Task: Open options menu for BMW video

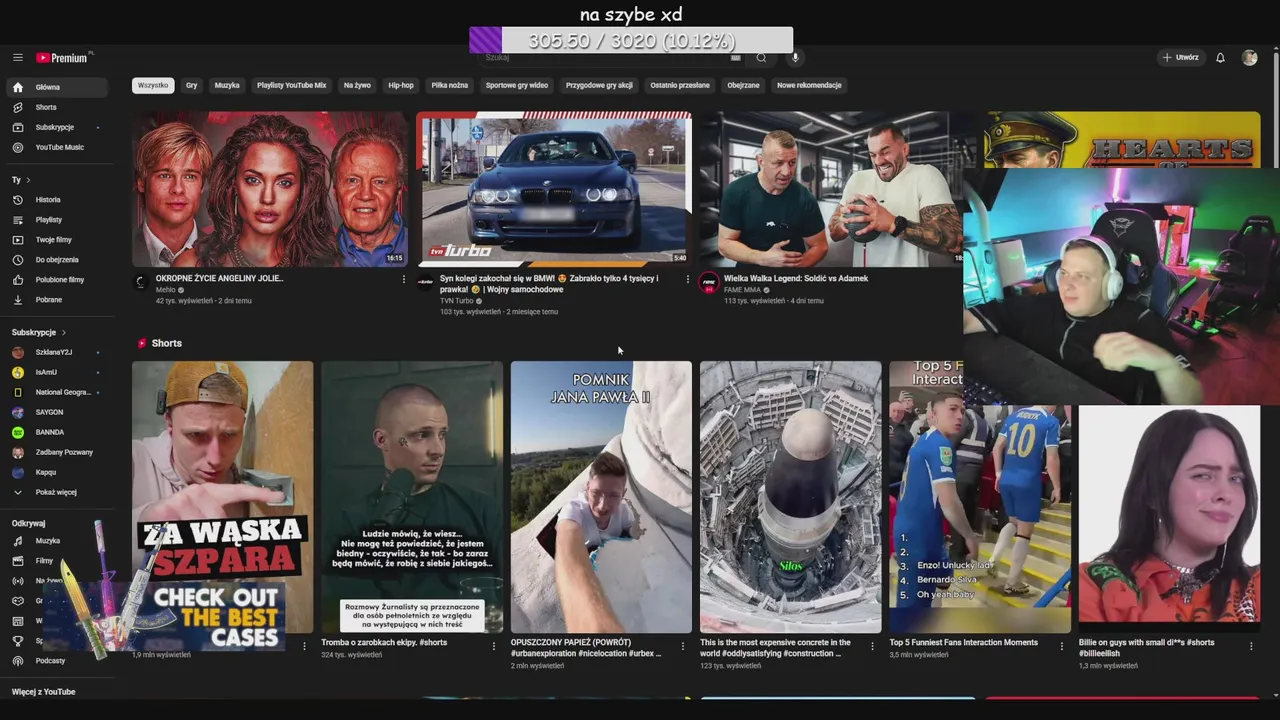Action: point(687,279)
